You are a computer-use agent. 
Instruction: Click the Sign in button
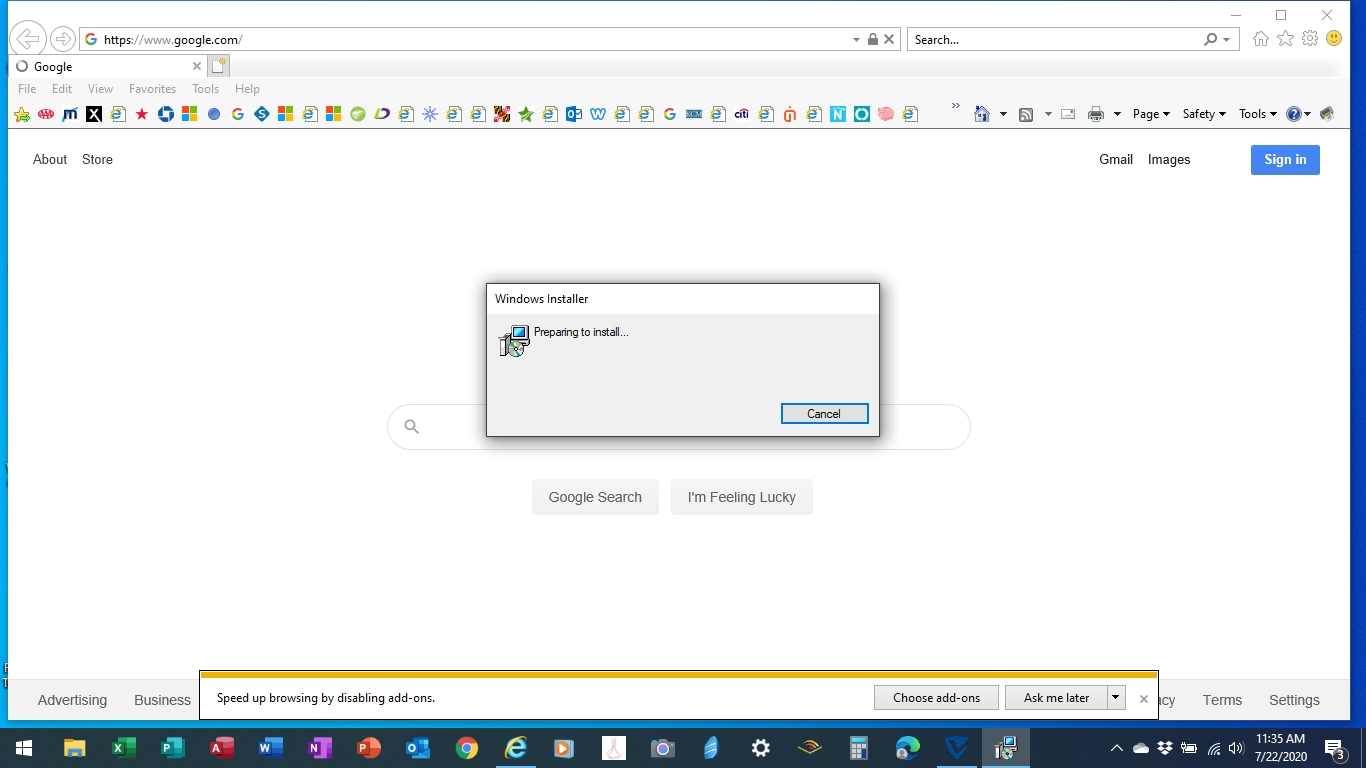click(1285, 160)
